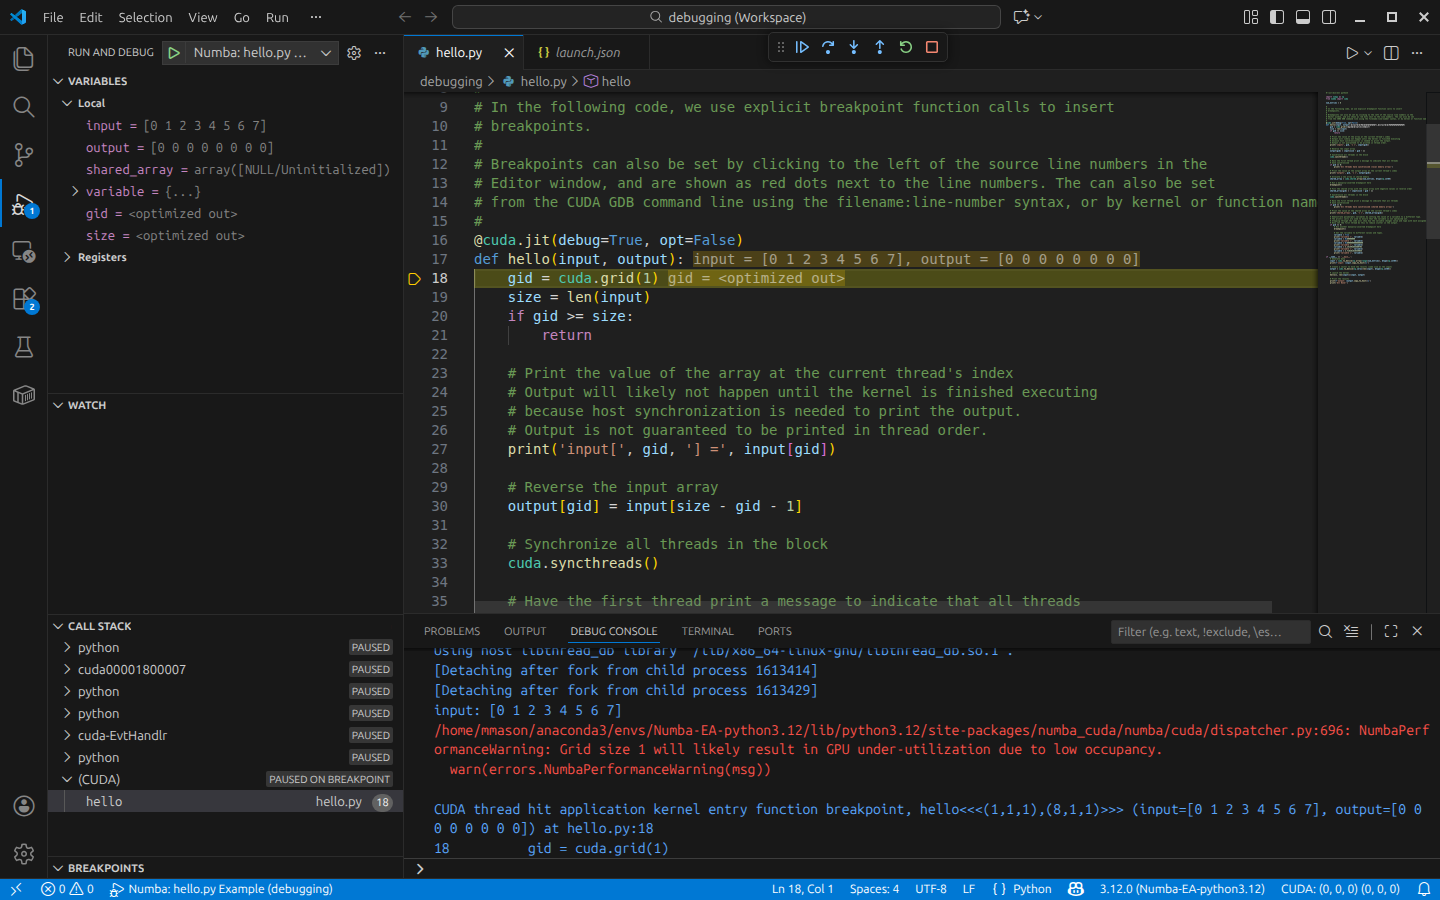Stop the debugging session
The width and height of the screenshot is (1440, 900).
(931, 46)
